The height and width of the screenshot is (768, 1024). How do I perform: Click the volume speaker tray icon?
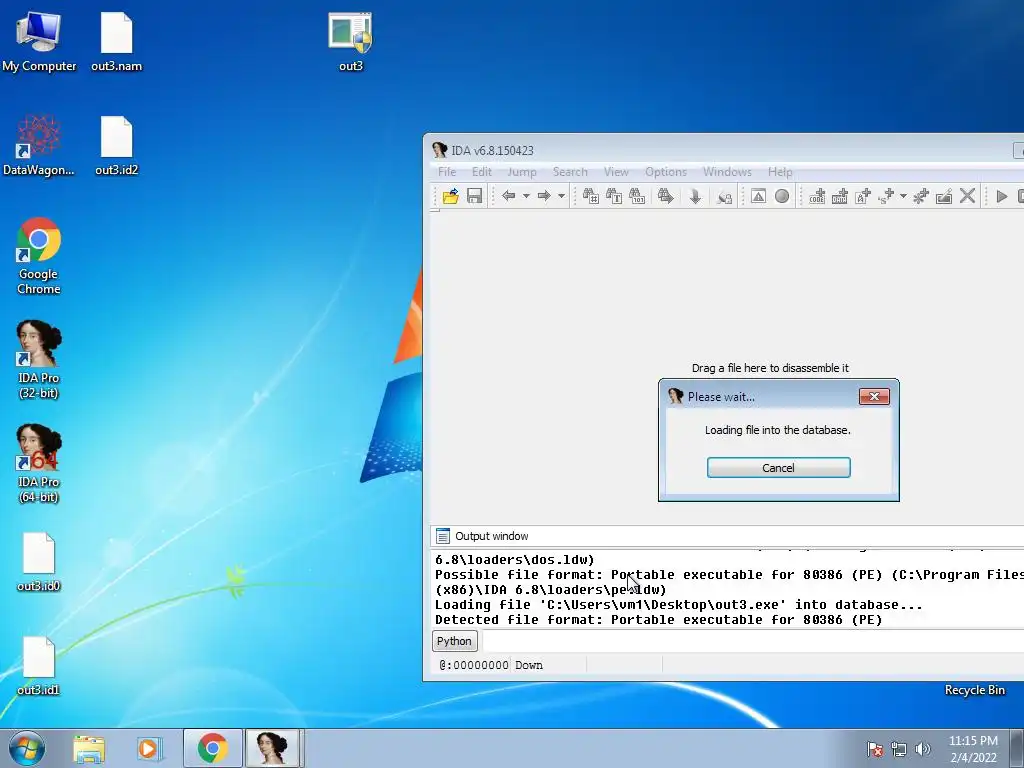pyautogui.click(x=923, y=749)
